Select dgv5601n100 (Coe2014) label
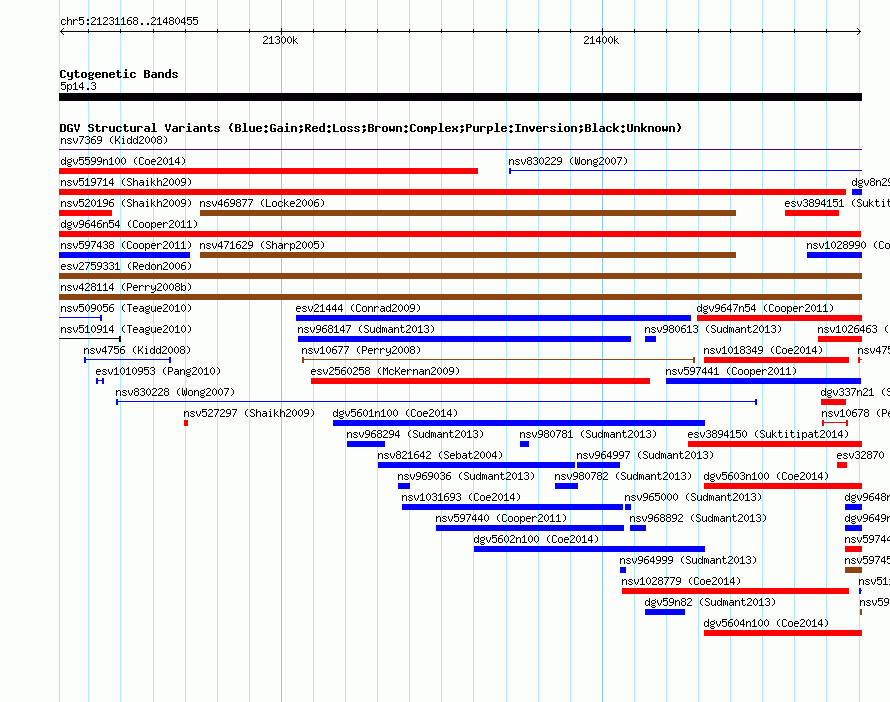890x702 pixels. pyautogui.click(x=395, y=413)
